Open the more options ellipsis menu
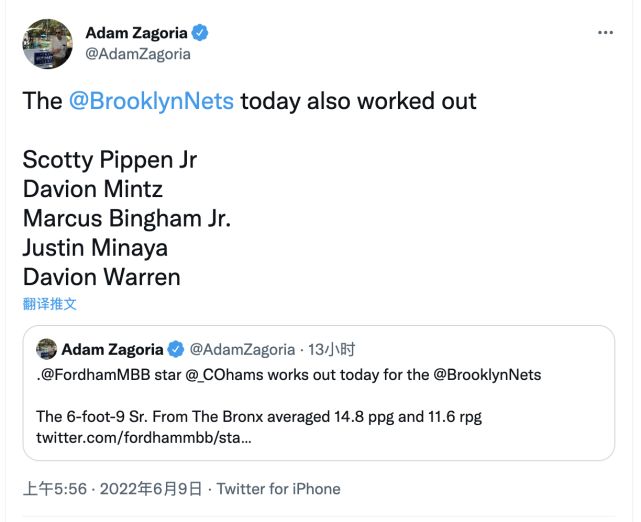 pyautogui.click(x=605, y=32)
